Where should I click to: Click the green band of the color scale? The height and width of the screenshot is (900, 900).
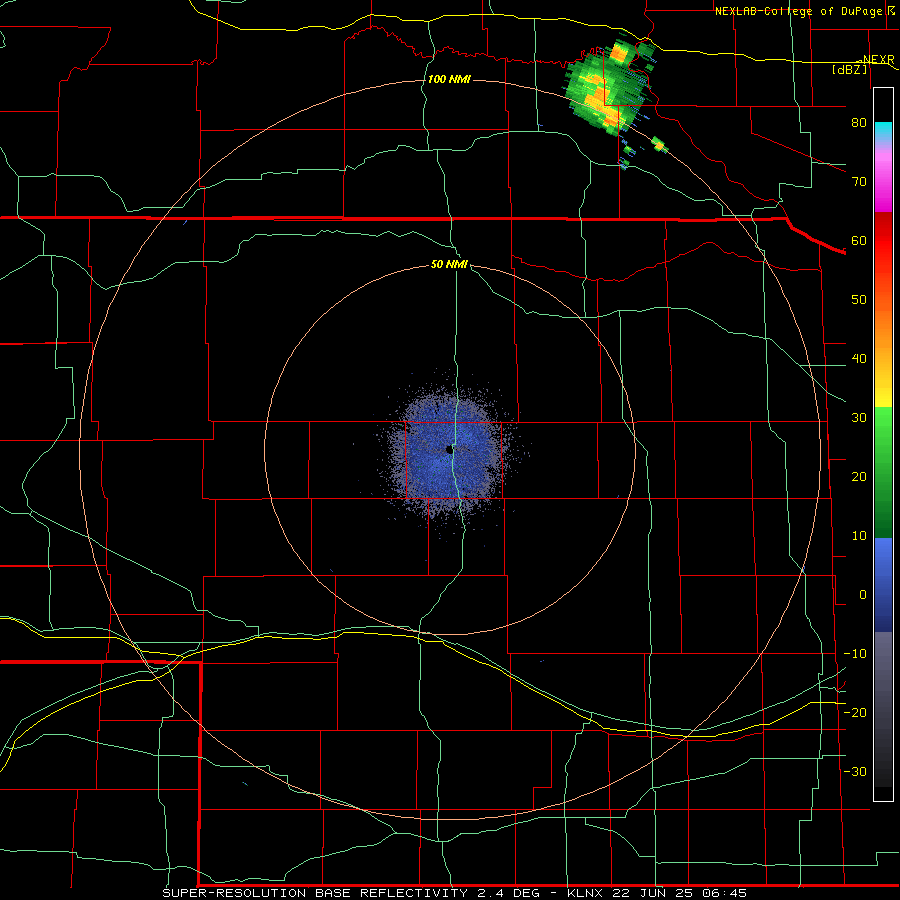point(883,472)
